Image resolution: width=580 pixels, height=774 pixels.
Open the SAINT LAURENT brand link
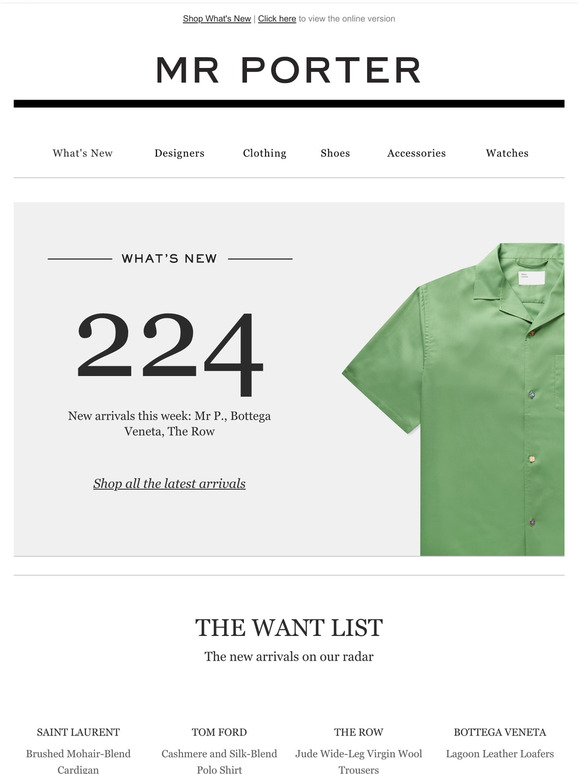pos(78,732)
